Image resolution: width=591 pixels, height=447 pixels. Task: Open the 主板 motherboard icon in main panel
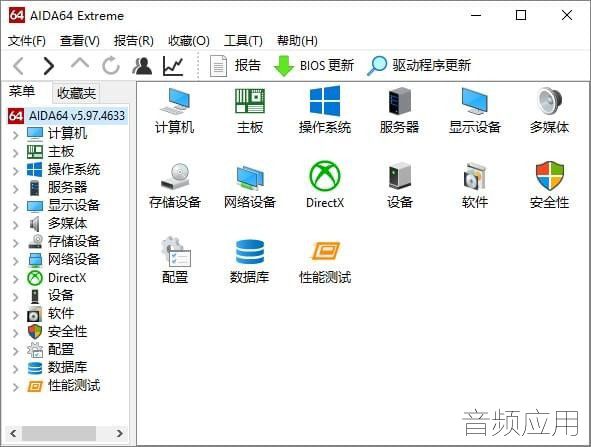tap(250, 101)
